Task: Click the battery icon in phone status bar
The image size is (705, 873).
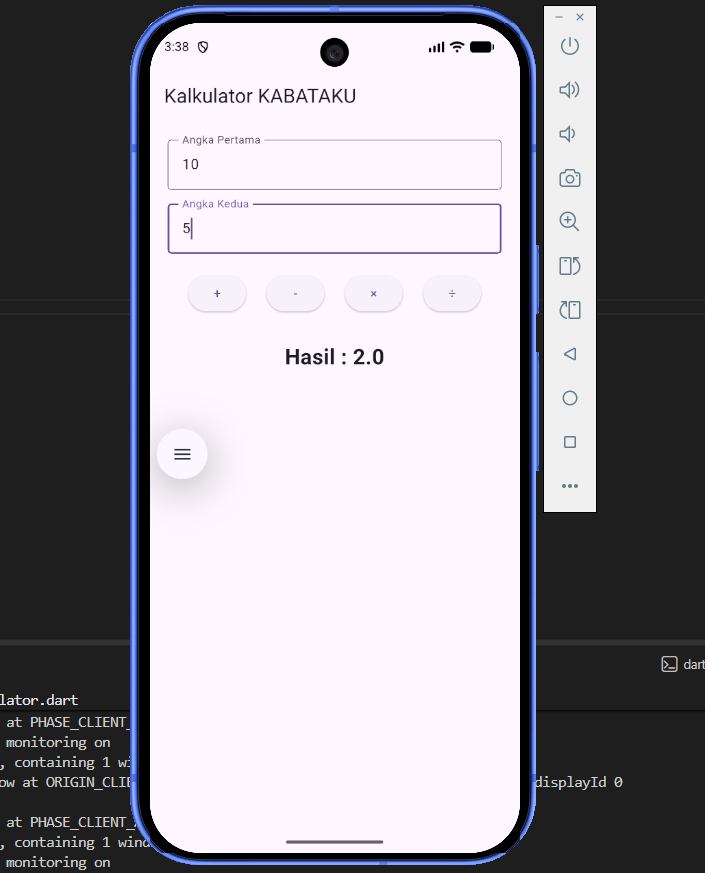Action: [x=482, y=47]
